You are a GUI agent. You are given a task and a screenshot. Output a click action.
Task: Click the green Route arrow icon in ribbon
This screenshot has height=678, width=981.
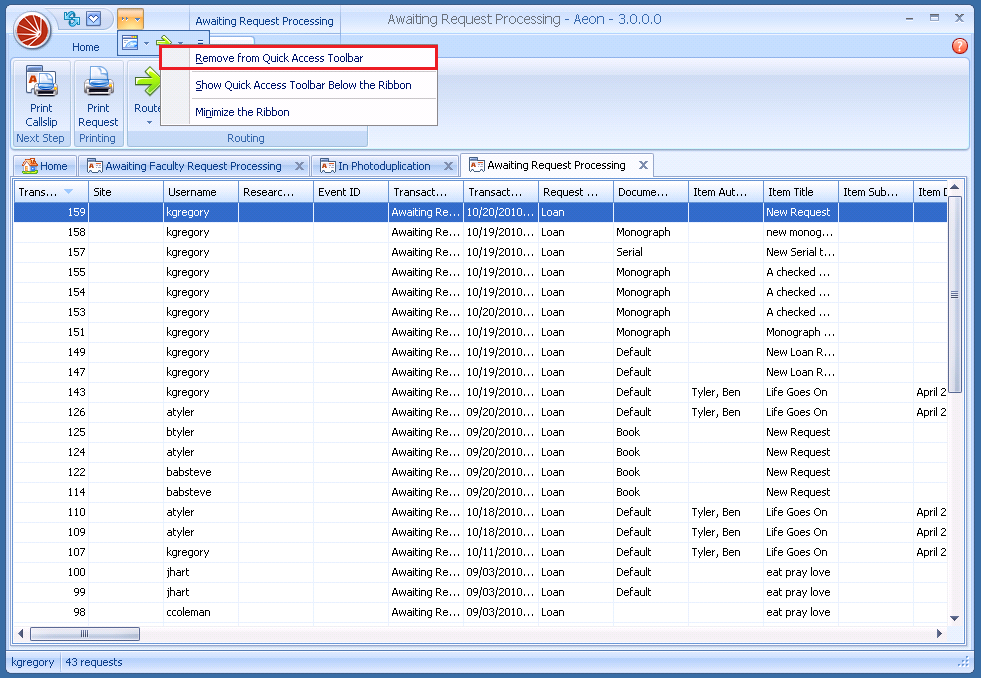148,82
